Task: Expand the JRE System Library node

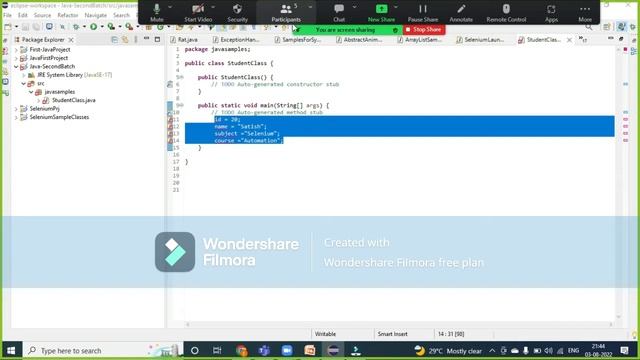Action: [x=24, y=75]
